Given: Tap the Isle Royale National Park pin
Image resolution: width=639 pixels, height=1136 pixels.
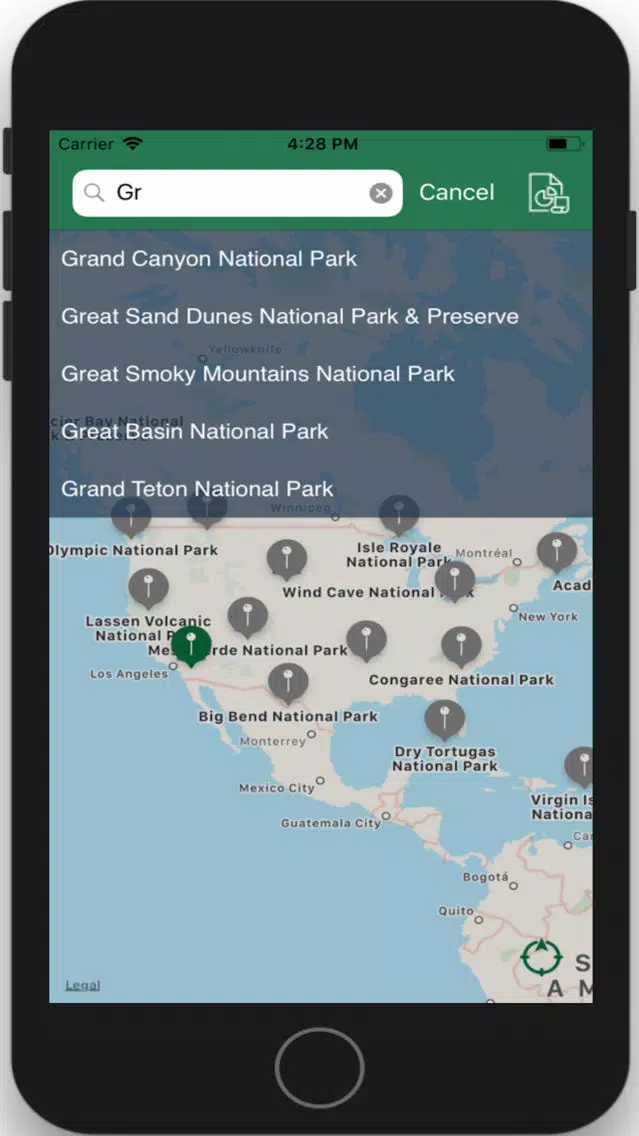Looking at the screenshot, I should coord(399,515).
